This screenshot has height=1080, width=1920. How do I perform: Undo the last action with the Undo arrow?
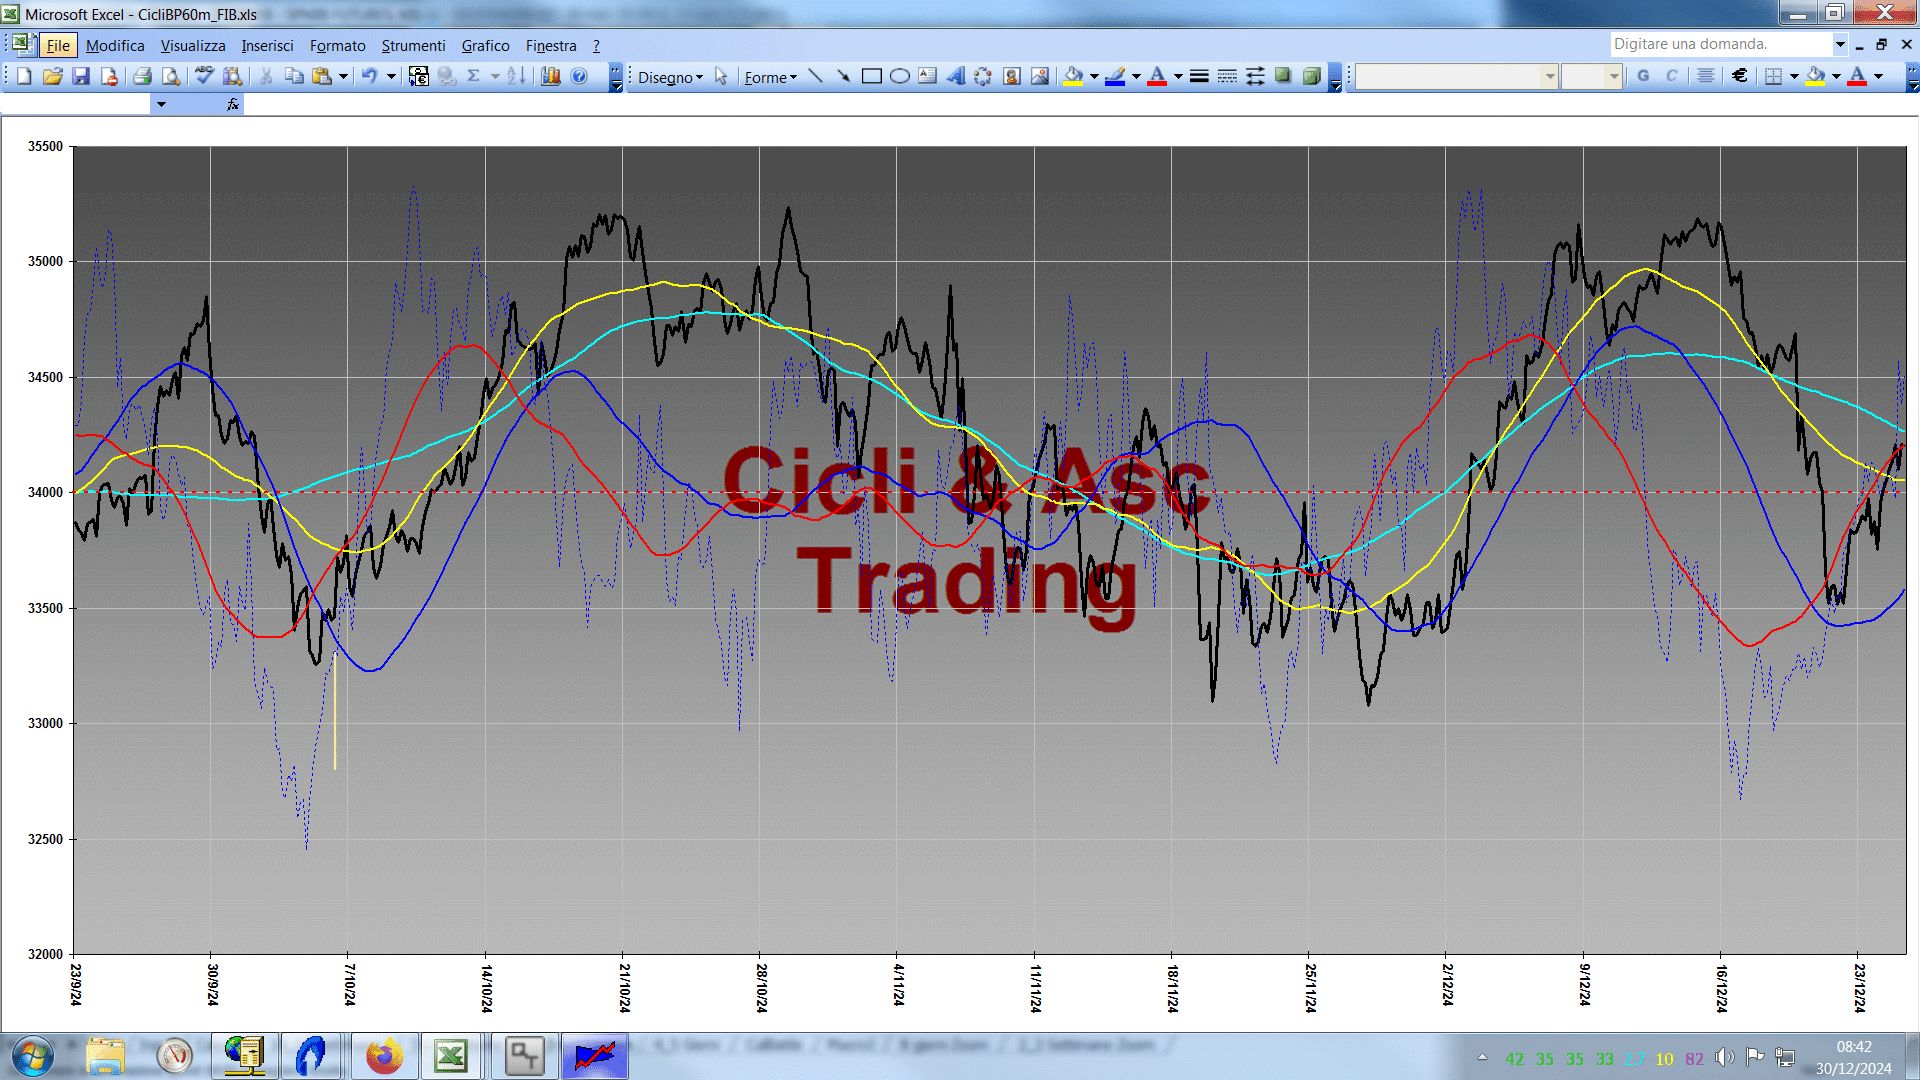pyautogui.click(x=369, y=76)
